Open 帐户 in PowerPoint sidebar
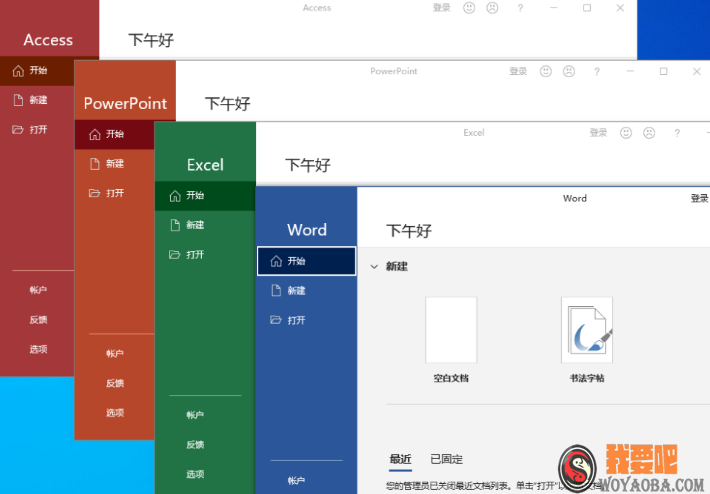Viewport: 710px width, 494px height. [115, 353]
